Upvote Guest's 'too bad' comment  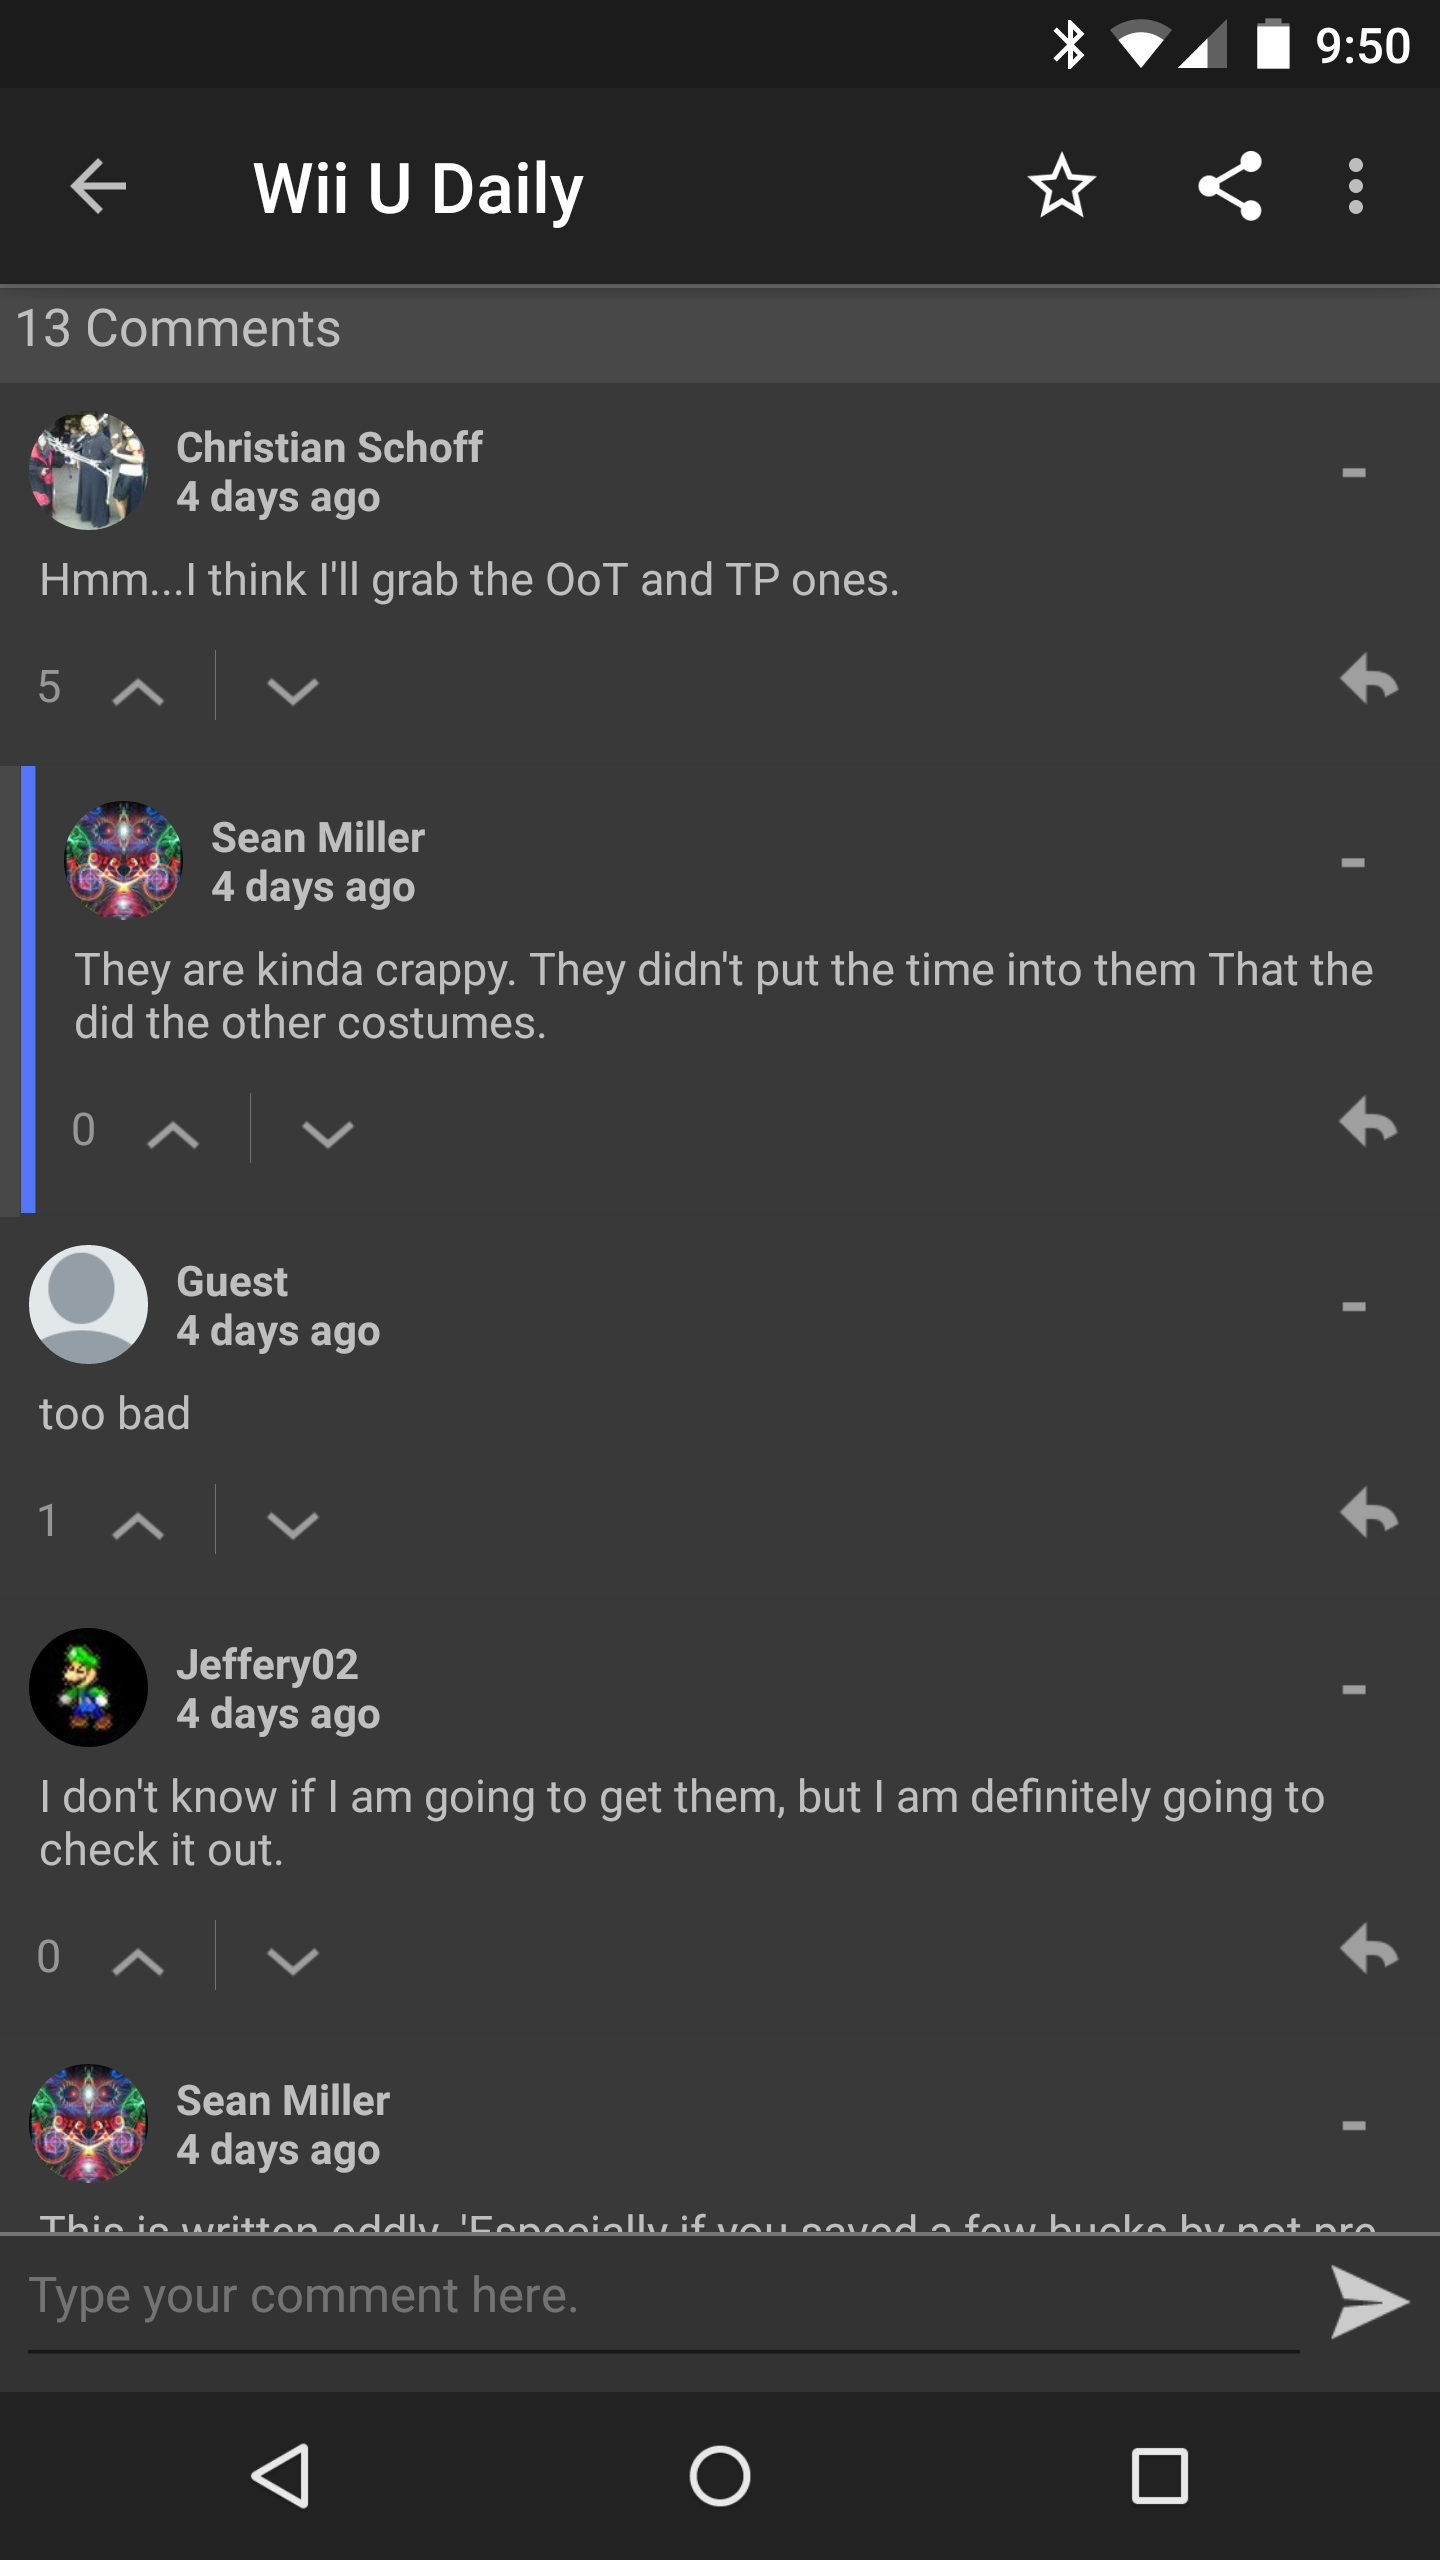point(138,1524)
